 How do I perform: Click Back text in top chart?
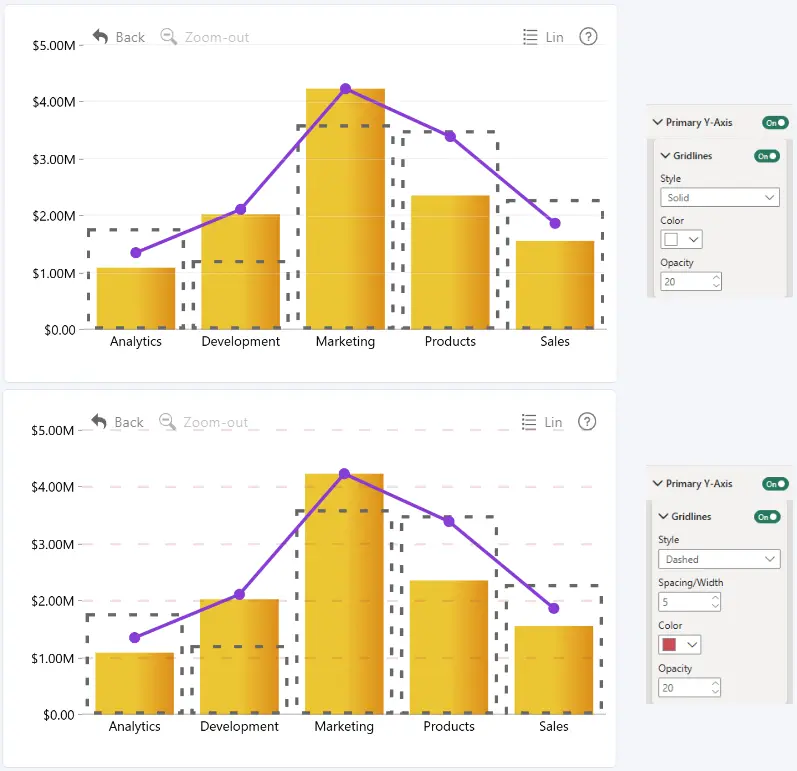[x=130, y=37]
